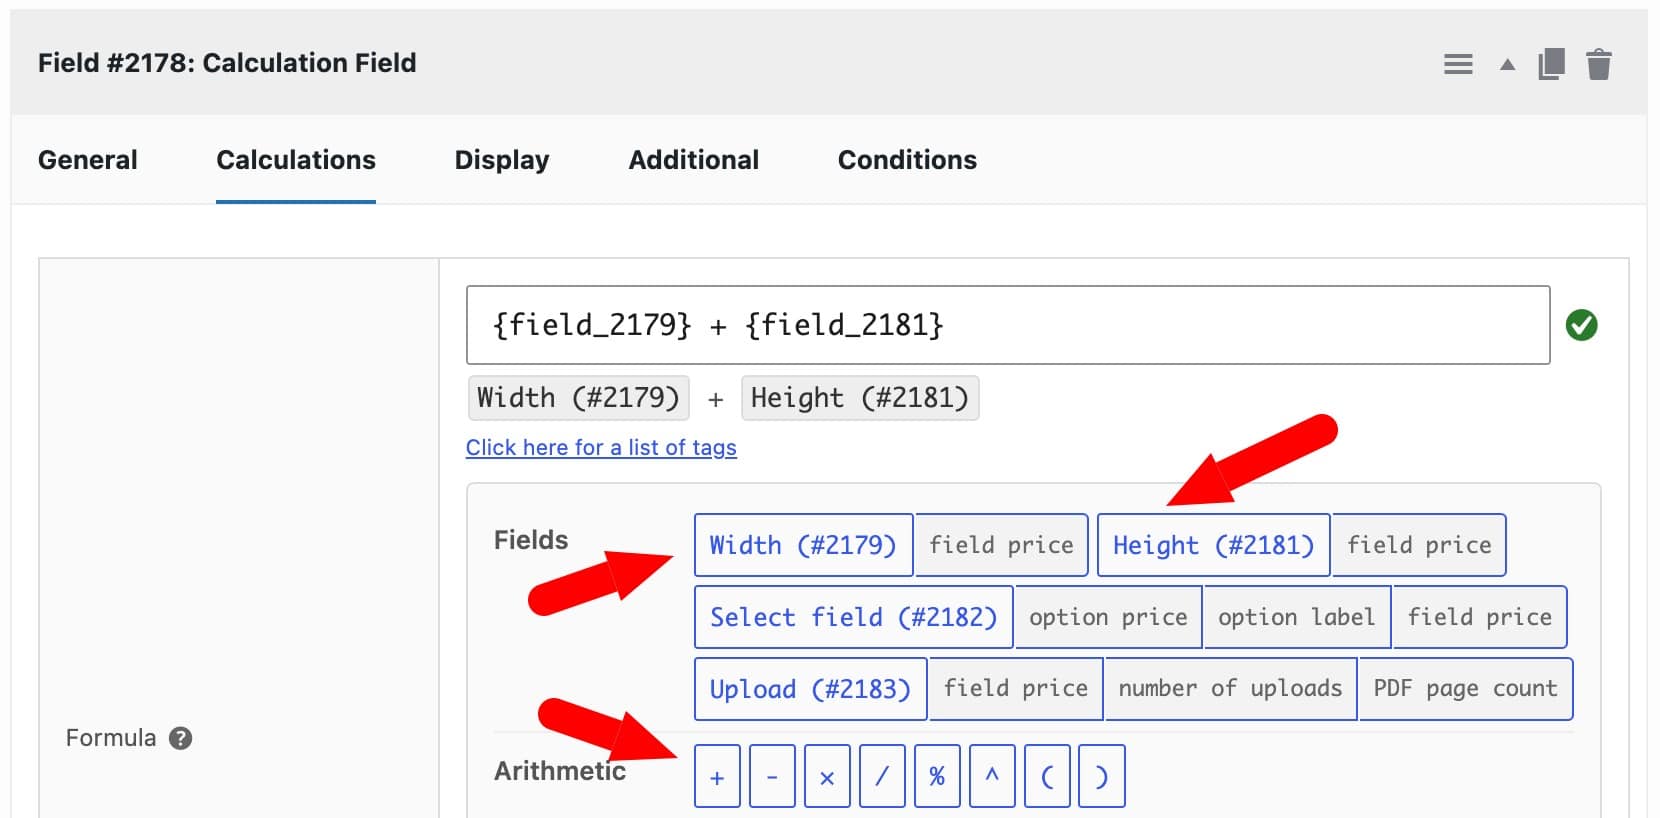
Task: Click the green formula valid checkmark icon
Action: coord(1581,325)
